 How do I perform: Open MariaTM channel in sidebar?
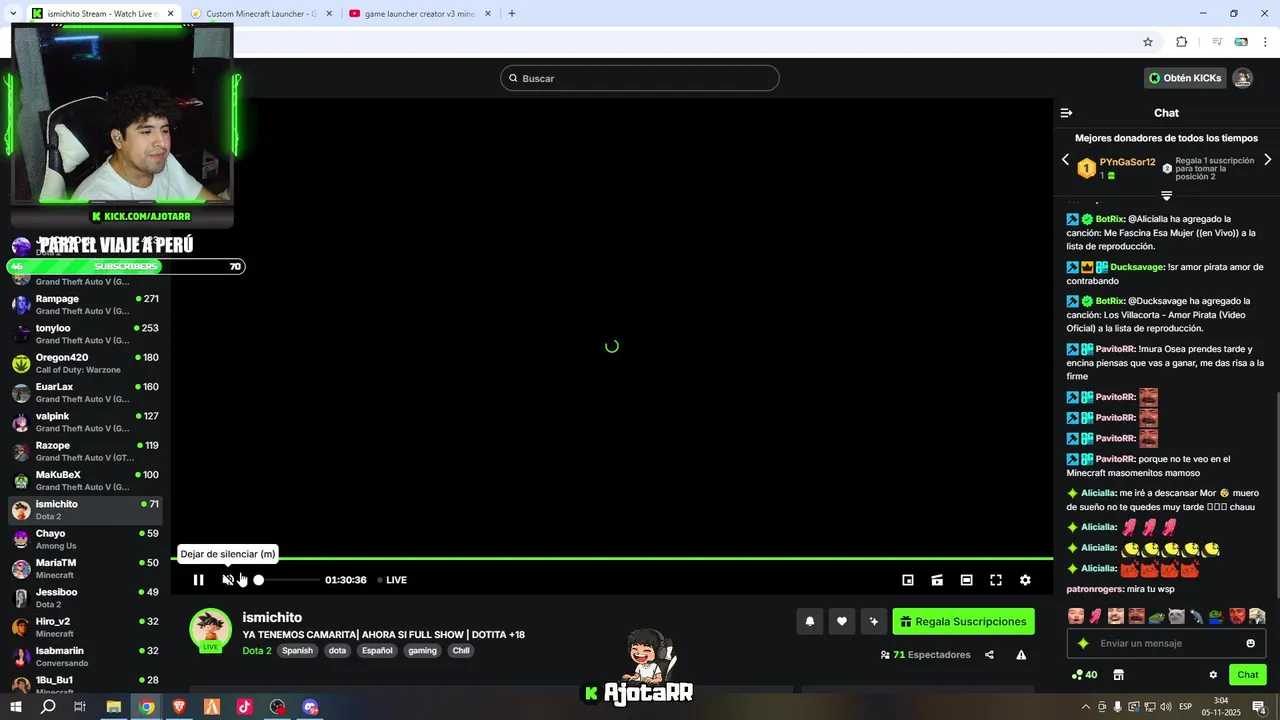pyautogui.click(x=85, y=568)
